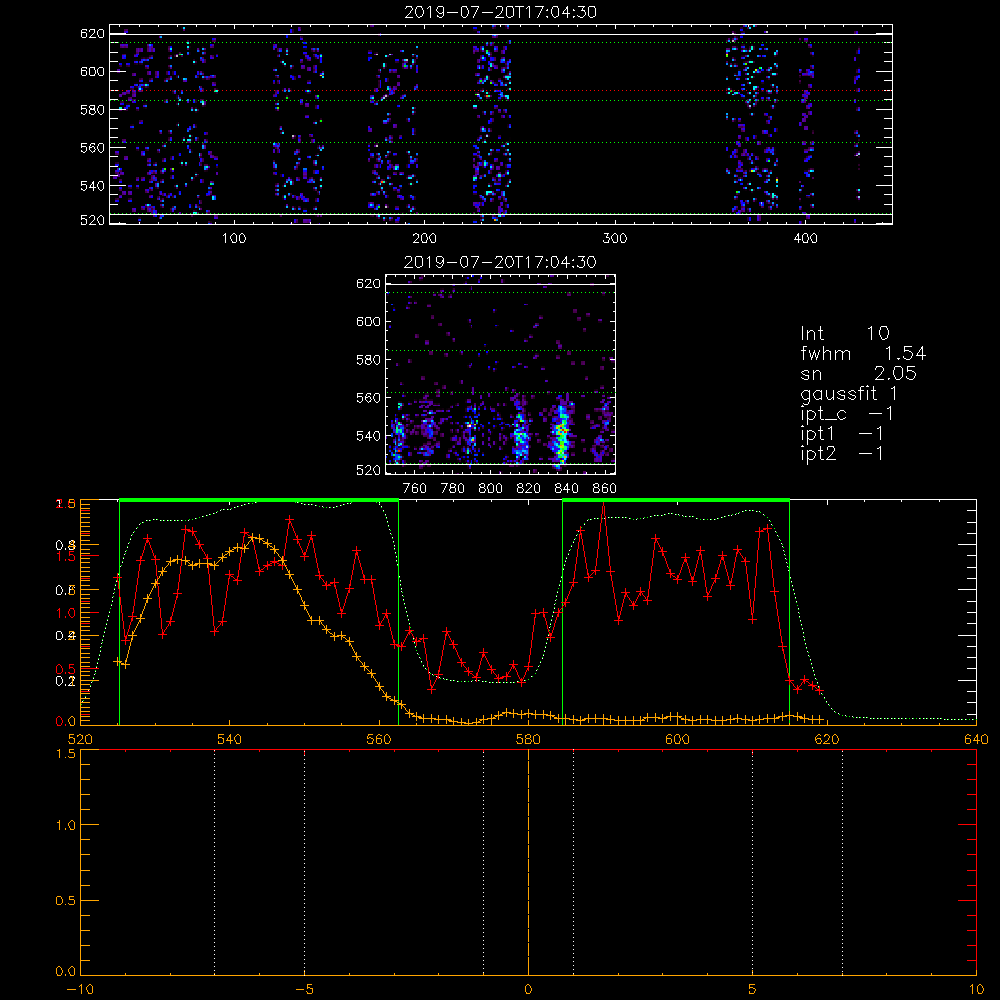
Task: Click y-axis label 540 of the small image
Action: (368, 436)
